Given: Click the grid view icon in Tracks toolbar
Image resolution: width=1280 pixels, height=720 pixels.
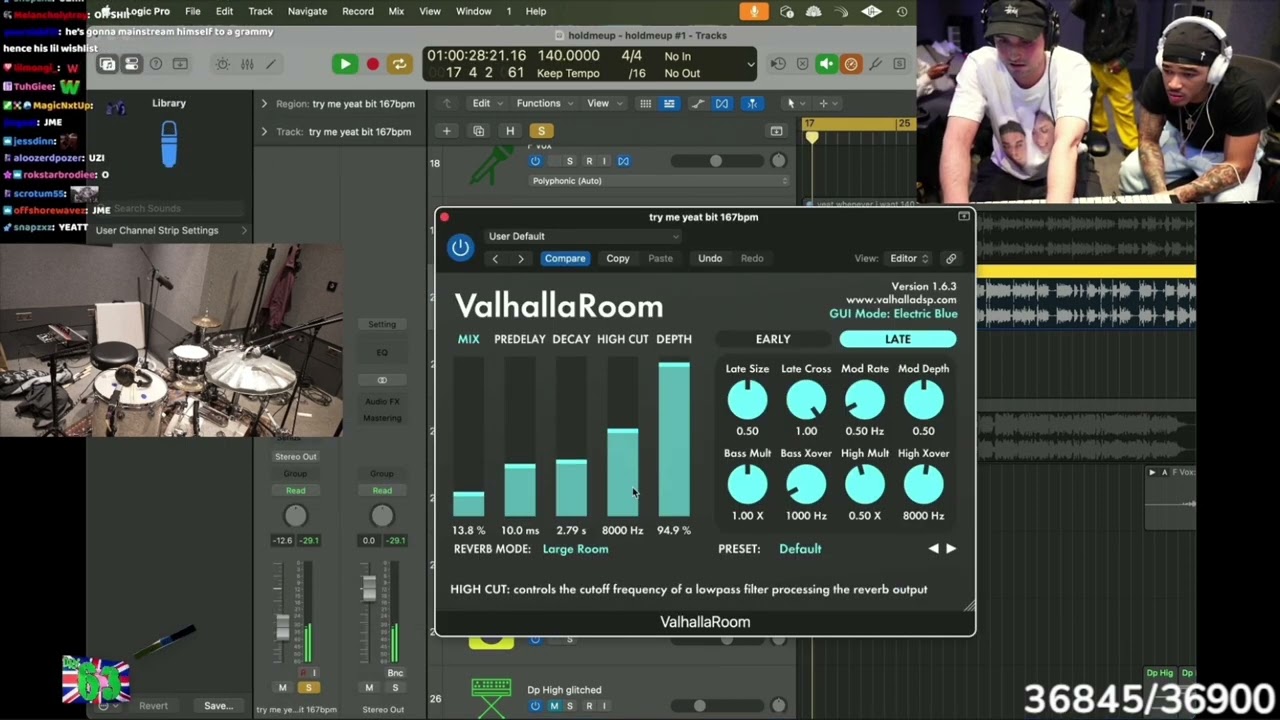Looking at the screenshot, I should click(x=645, y=103).
